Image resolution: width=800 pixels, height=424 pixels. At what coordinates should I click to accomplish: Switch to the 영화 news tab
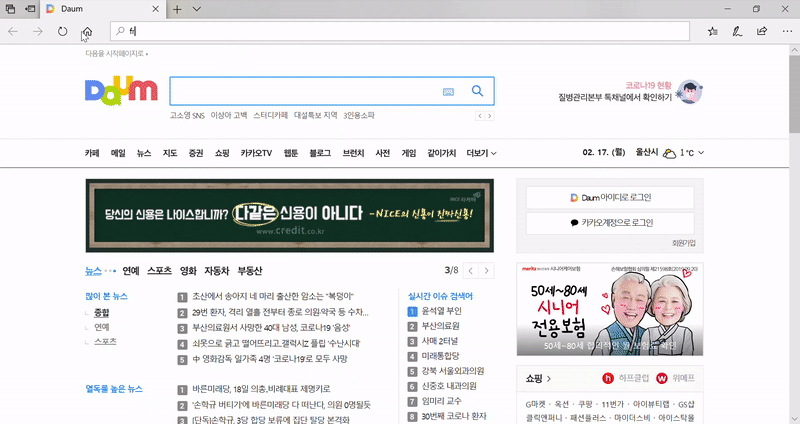coord(188,271)
